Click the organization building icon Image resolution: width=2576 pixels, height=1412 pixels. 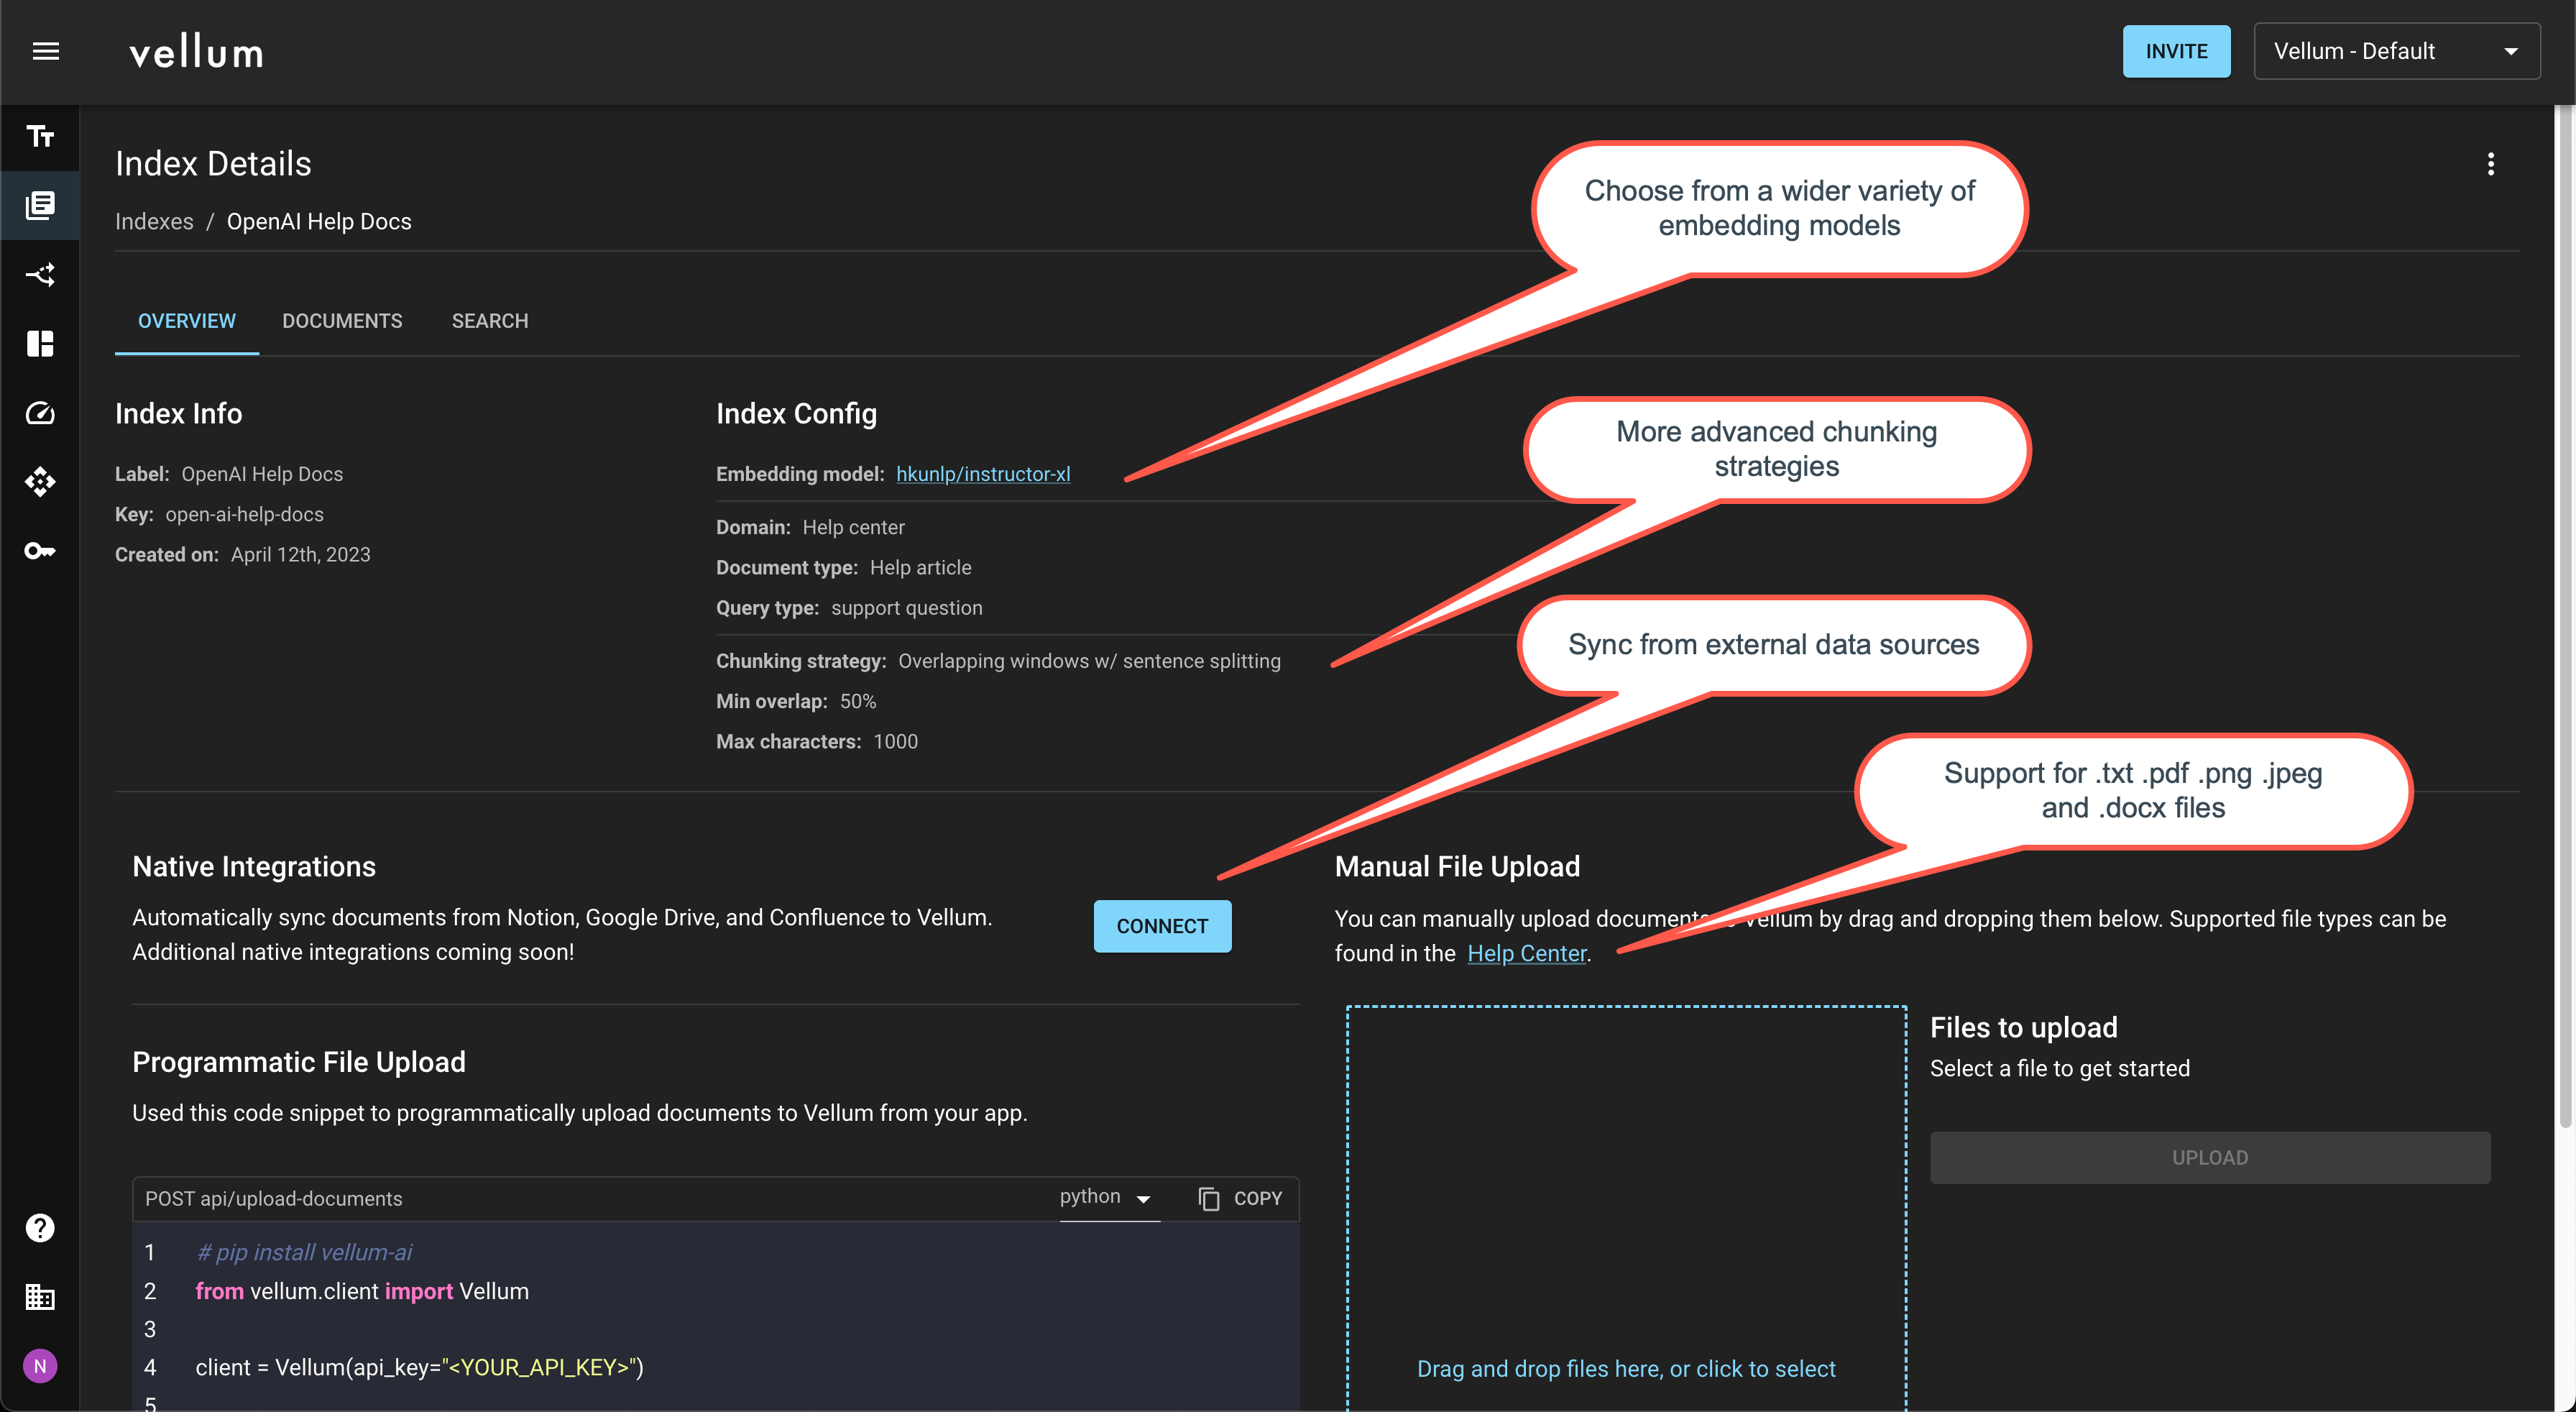tap(40, 1297)
